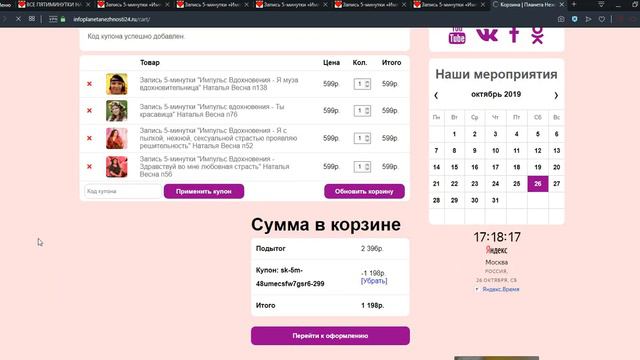The width and height of the screenshot is (640, 360).
Task: Click "Перейти к оформлению" checkout button
Action: coord(330,336)
